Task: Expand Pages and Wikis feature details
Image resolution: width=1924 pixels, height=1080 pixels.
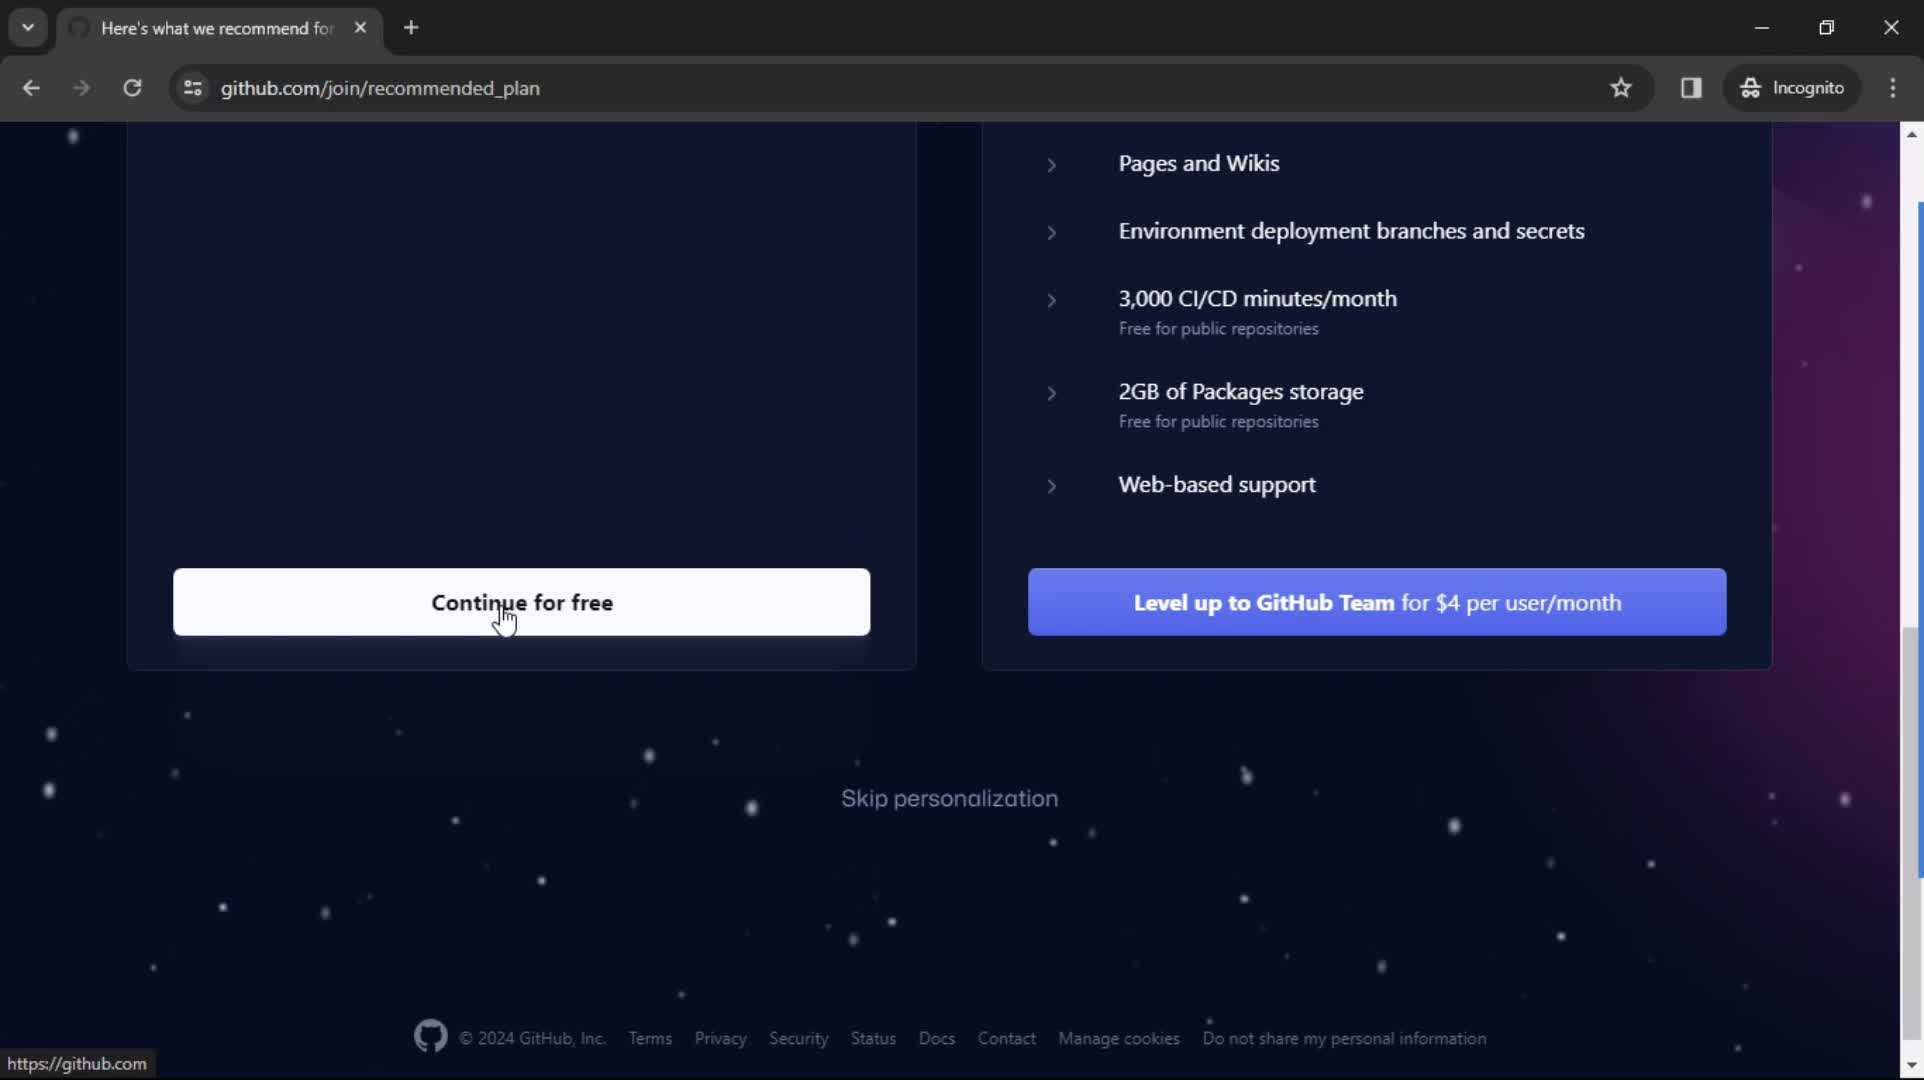Action: tap(1051, 163)
